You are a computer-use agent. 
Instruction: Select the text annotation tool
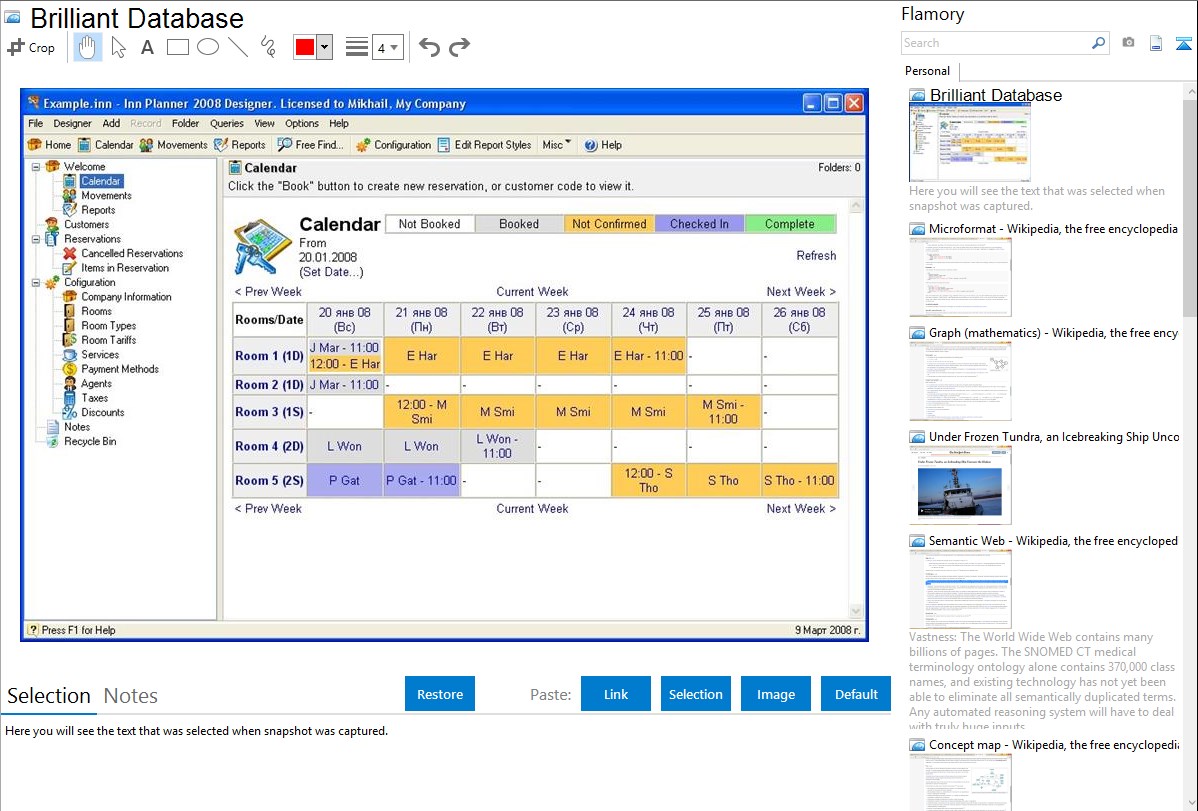147,47
